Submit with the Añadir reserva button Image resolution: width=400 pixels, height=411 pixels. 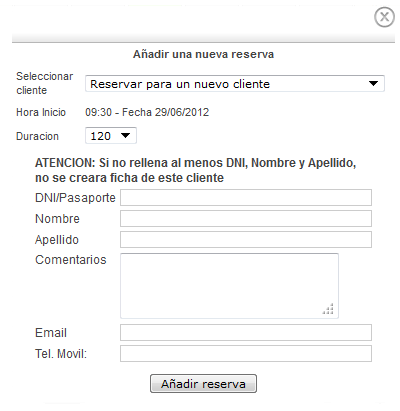coord(203,384)
